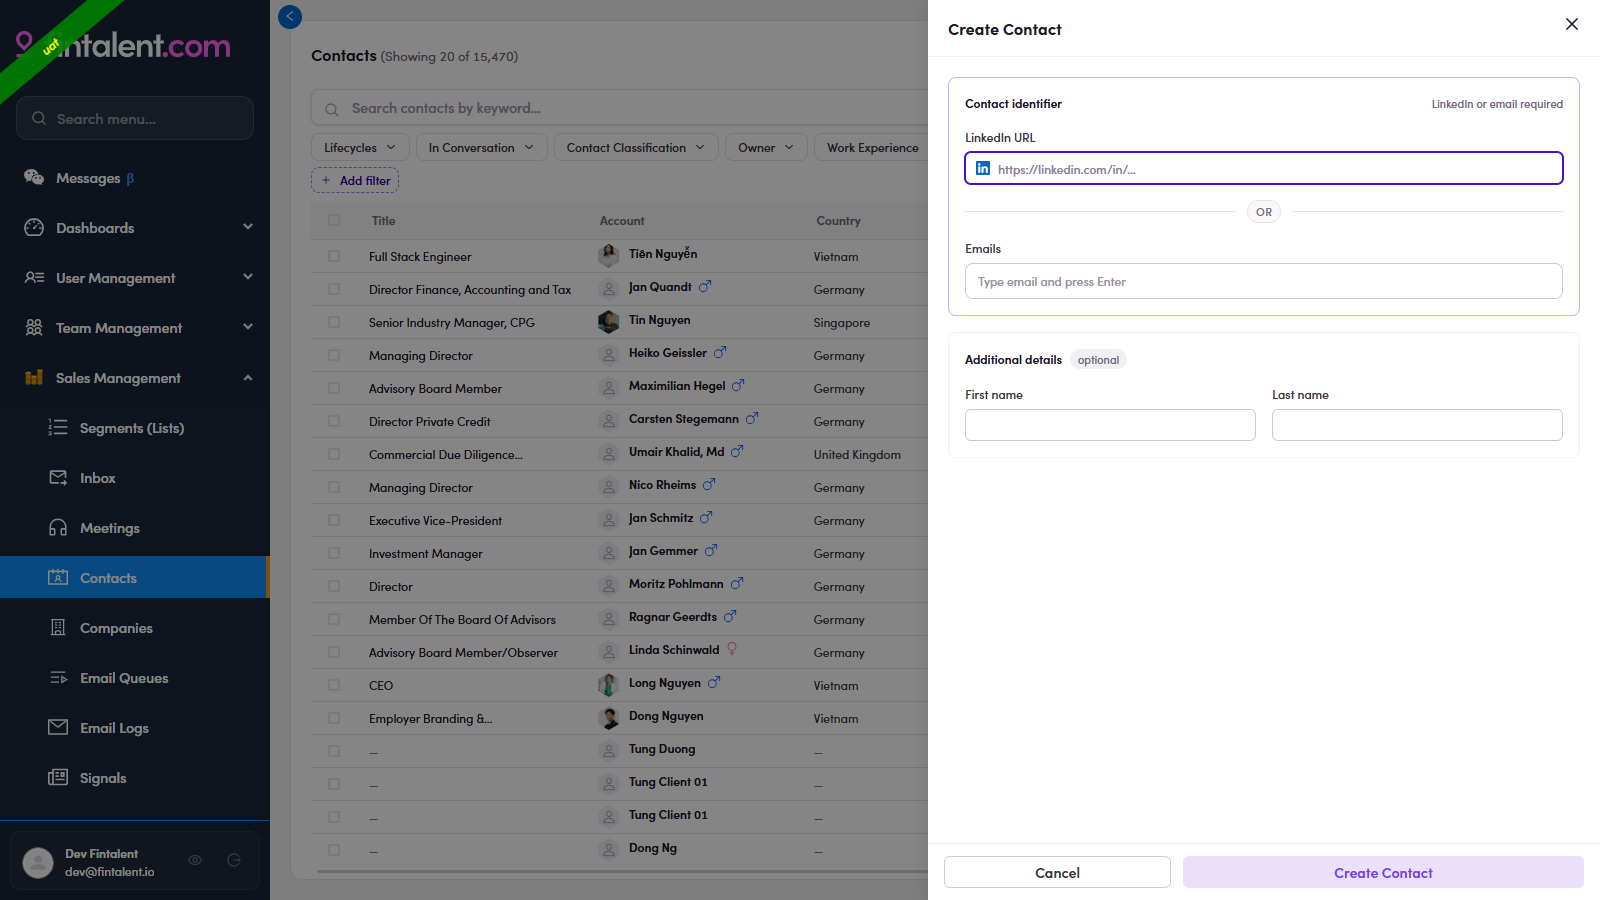Open Tiên Nguyễn contact
Image resolution: width=1600 pixels, height=900 pixels.
[663, 254]
